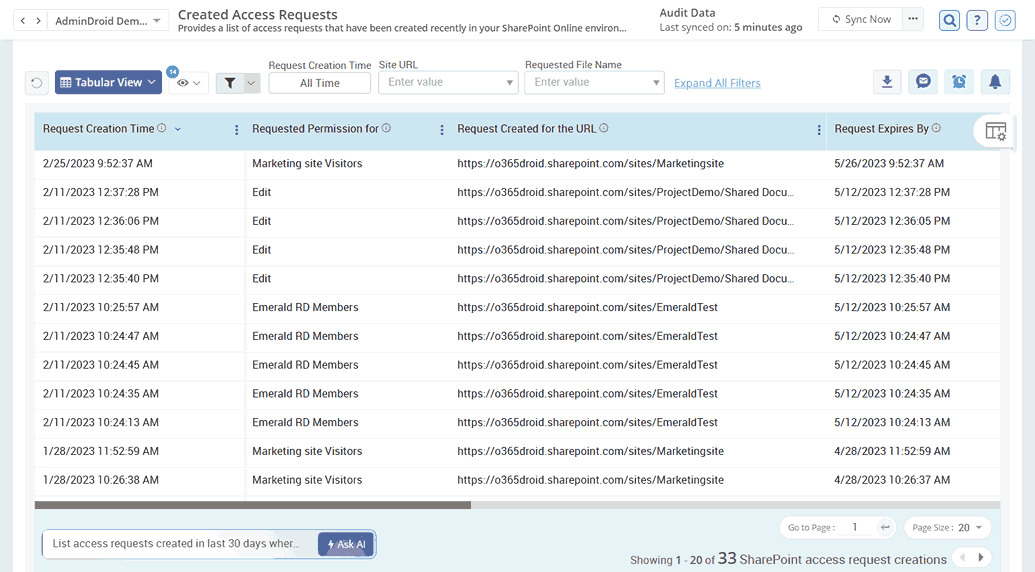Click EmeraldTest URL in the 10:24:13 AM row
Image resolution: width=1035 pixels, height=572 pixels.
click(x=587, y=422)
